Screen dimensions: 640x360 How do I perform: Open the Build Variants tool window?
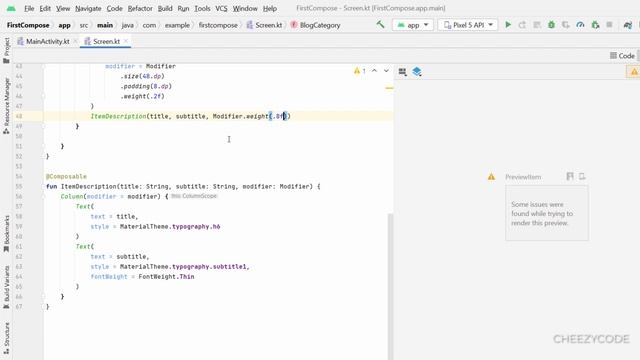tap(6, 287)
